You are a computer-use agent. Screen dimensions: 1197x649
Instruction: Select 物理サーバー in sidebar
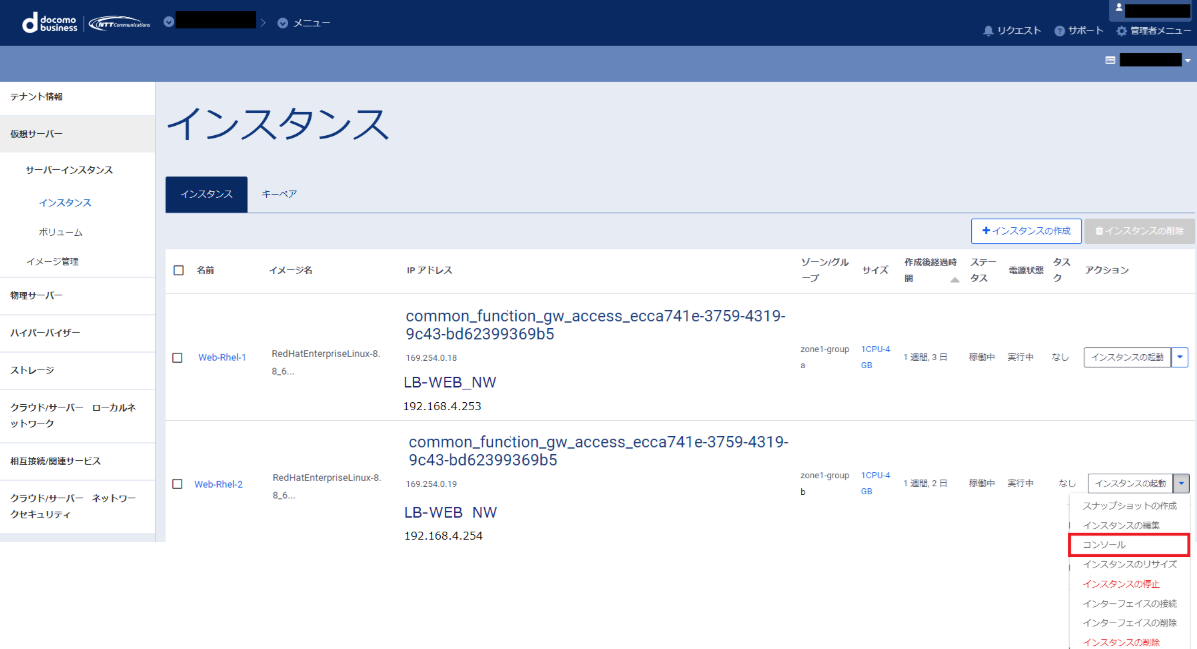click(x=77, y=295)
